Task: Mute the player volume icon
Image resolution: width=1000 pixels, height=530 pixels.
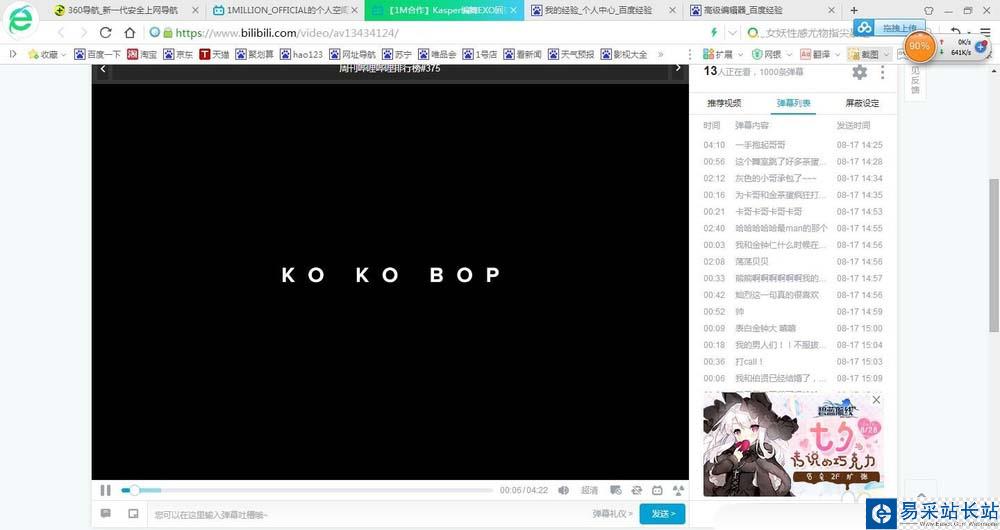Action: click(x=564, y=490)
